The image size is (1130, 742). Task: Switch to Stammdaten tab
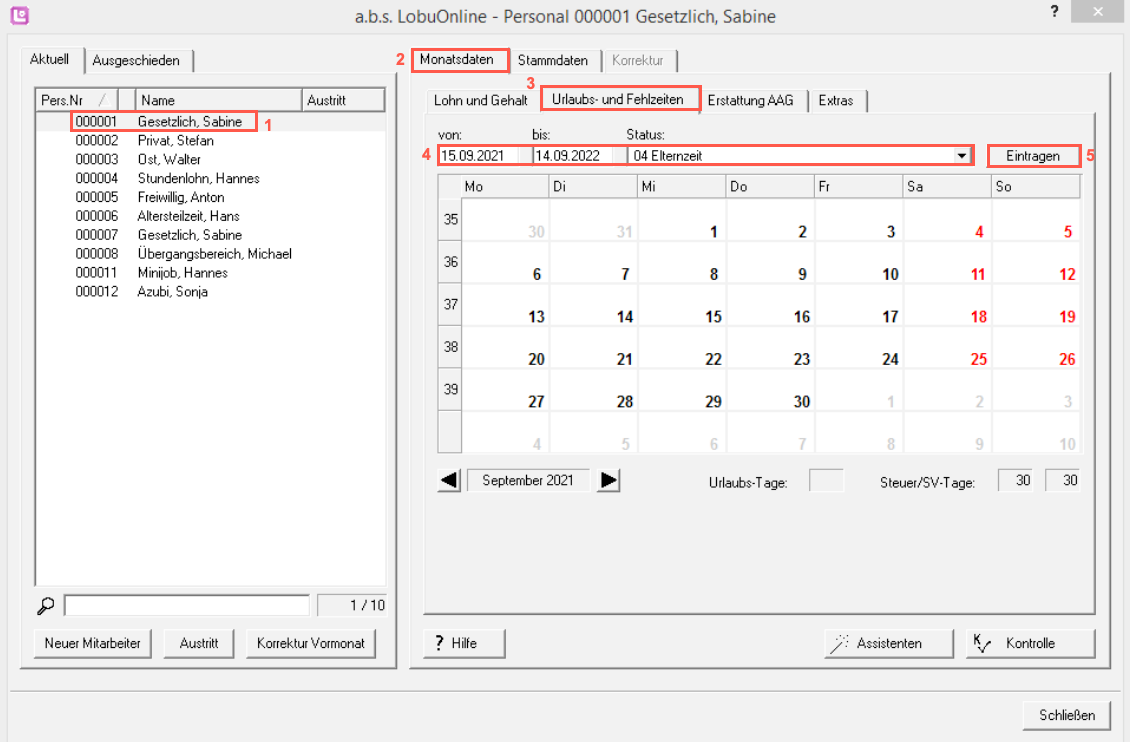click(x=553, y=61)
